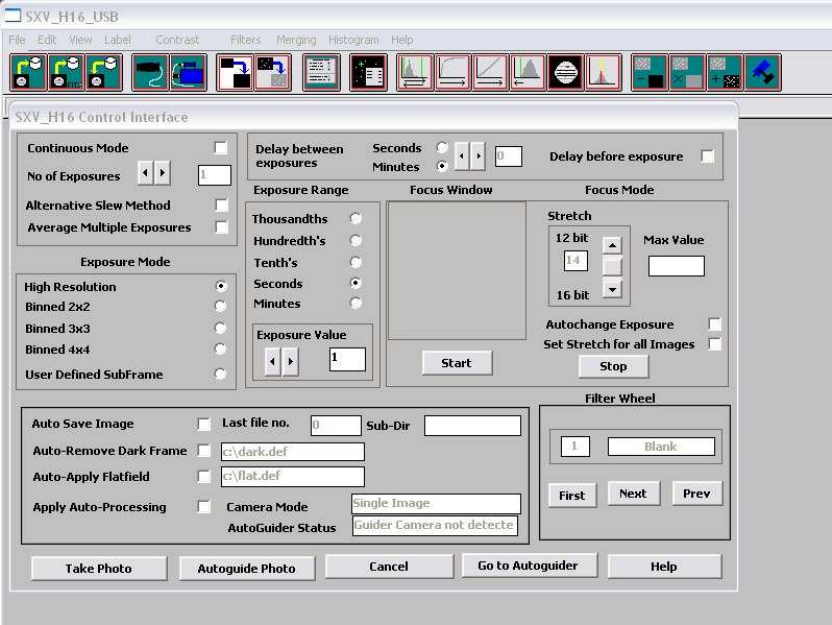
Task: Click the curved non-linear stretch icon
Action: point(453,72)
